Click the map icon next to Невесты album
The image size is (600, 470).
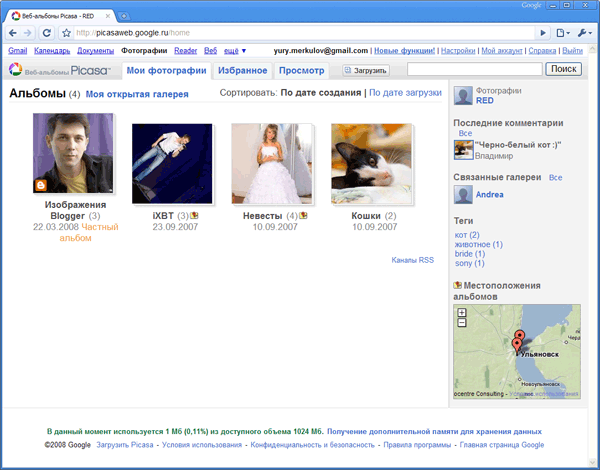[x=303, y=216]
